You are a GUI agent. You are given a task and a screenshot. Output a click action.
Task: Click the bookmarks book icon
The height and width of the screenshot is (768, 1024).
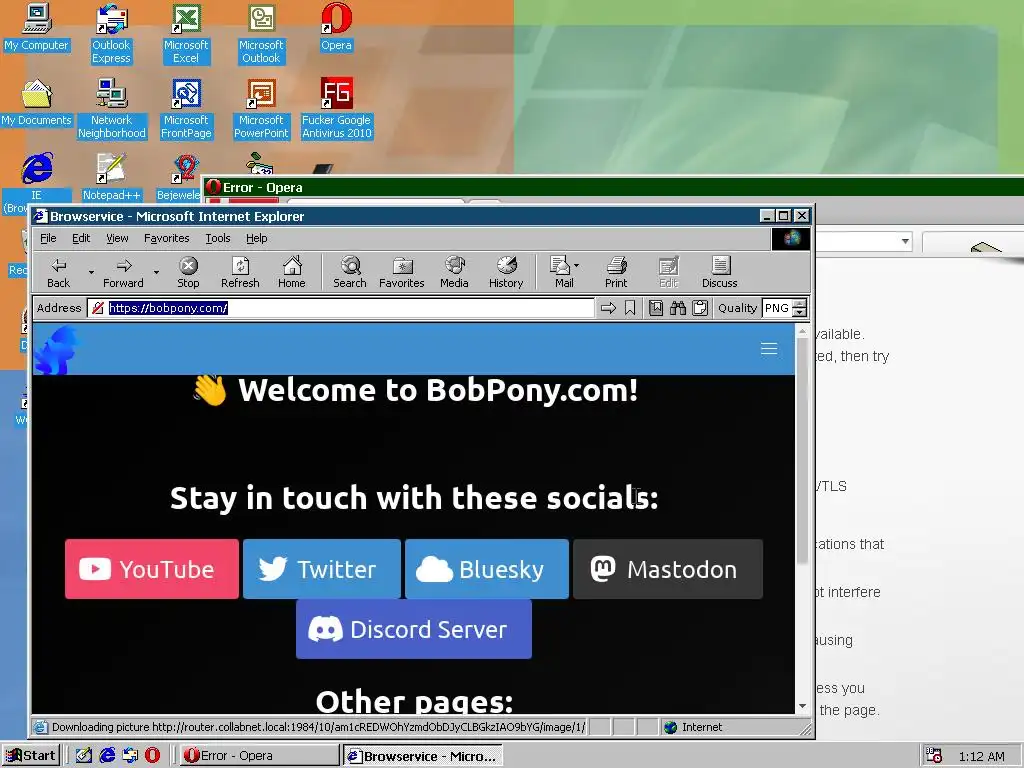[x=656, y=308]
